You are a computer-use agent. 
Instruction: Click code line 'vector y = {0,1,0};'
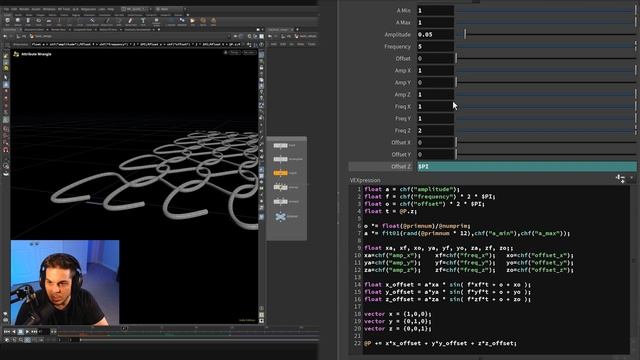(x=398, y=321)
